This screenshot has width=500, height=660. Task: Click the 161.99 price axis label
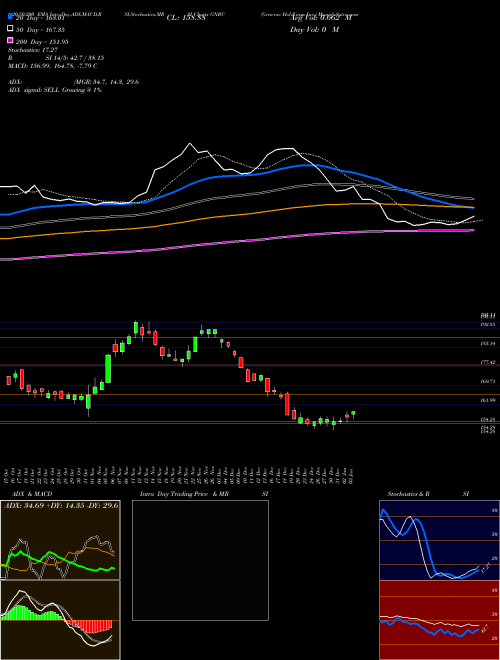point(488,400)
